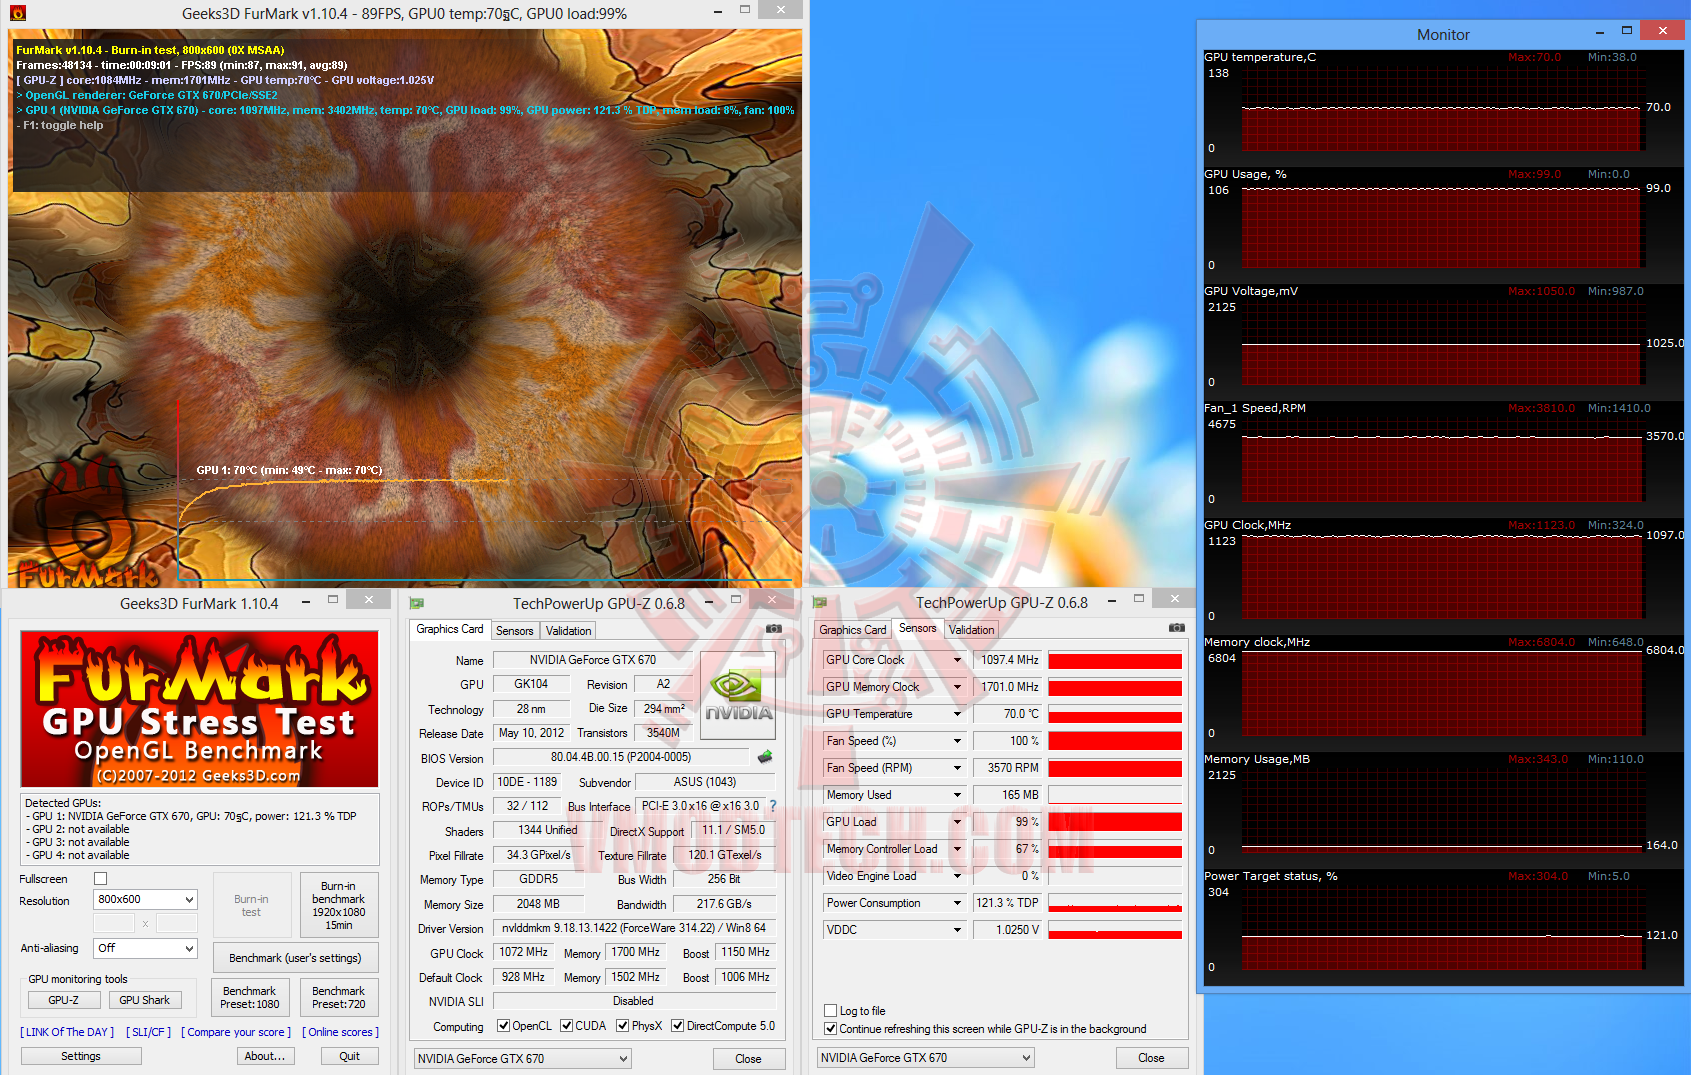Toggle the PhysX checkbox
This screenshot has height=1075, width=1691.
[623, 1026]
